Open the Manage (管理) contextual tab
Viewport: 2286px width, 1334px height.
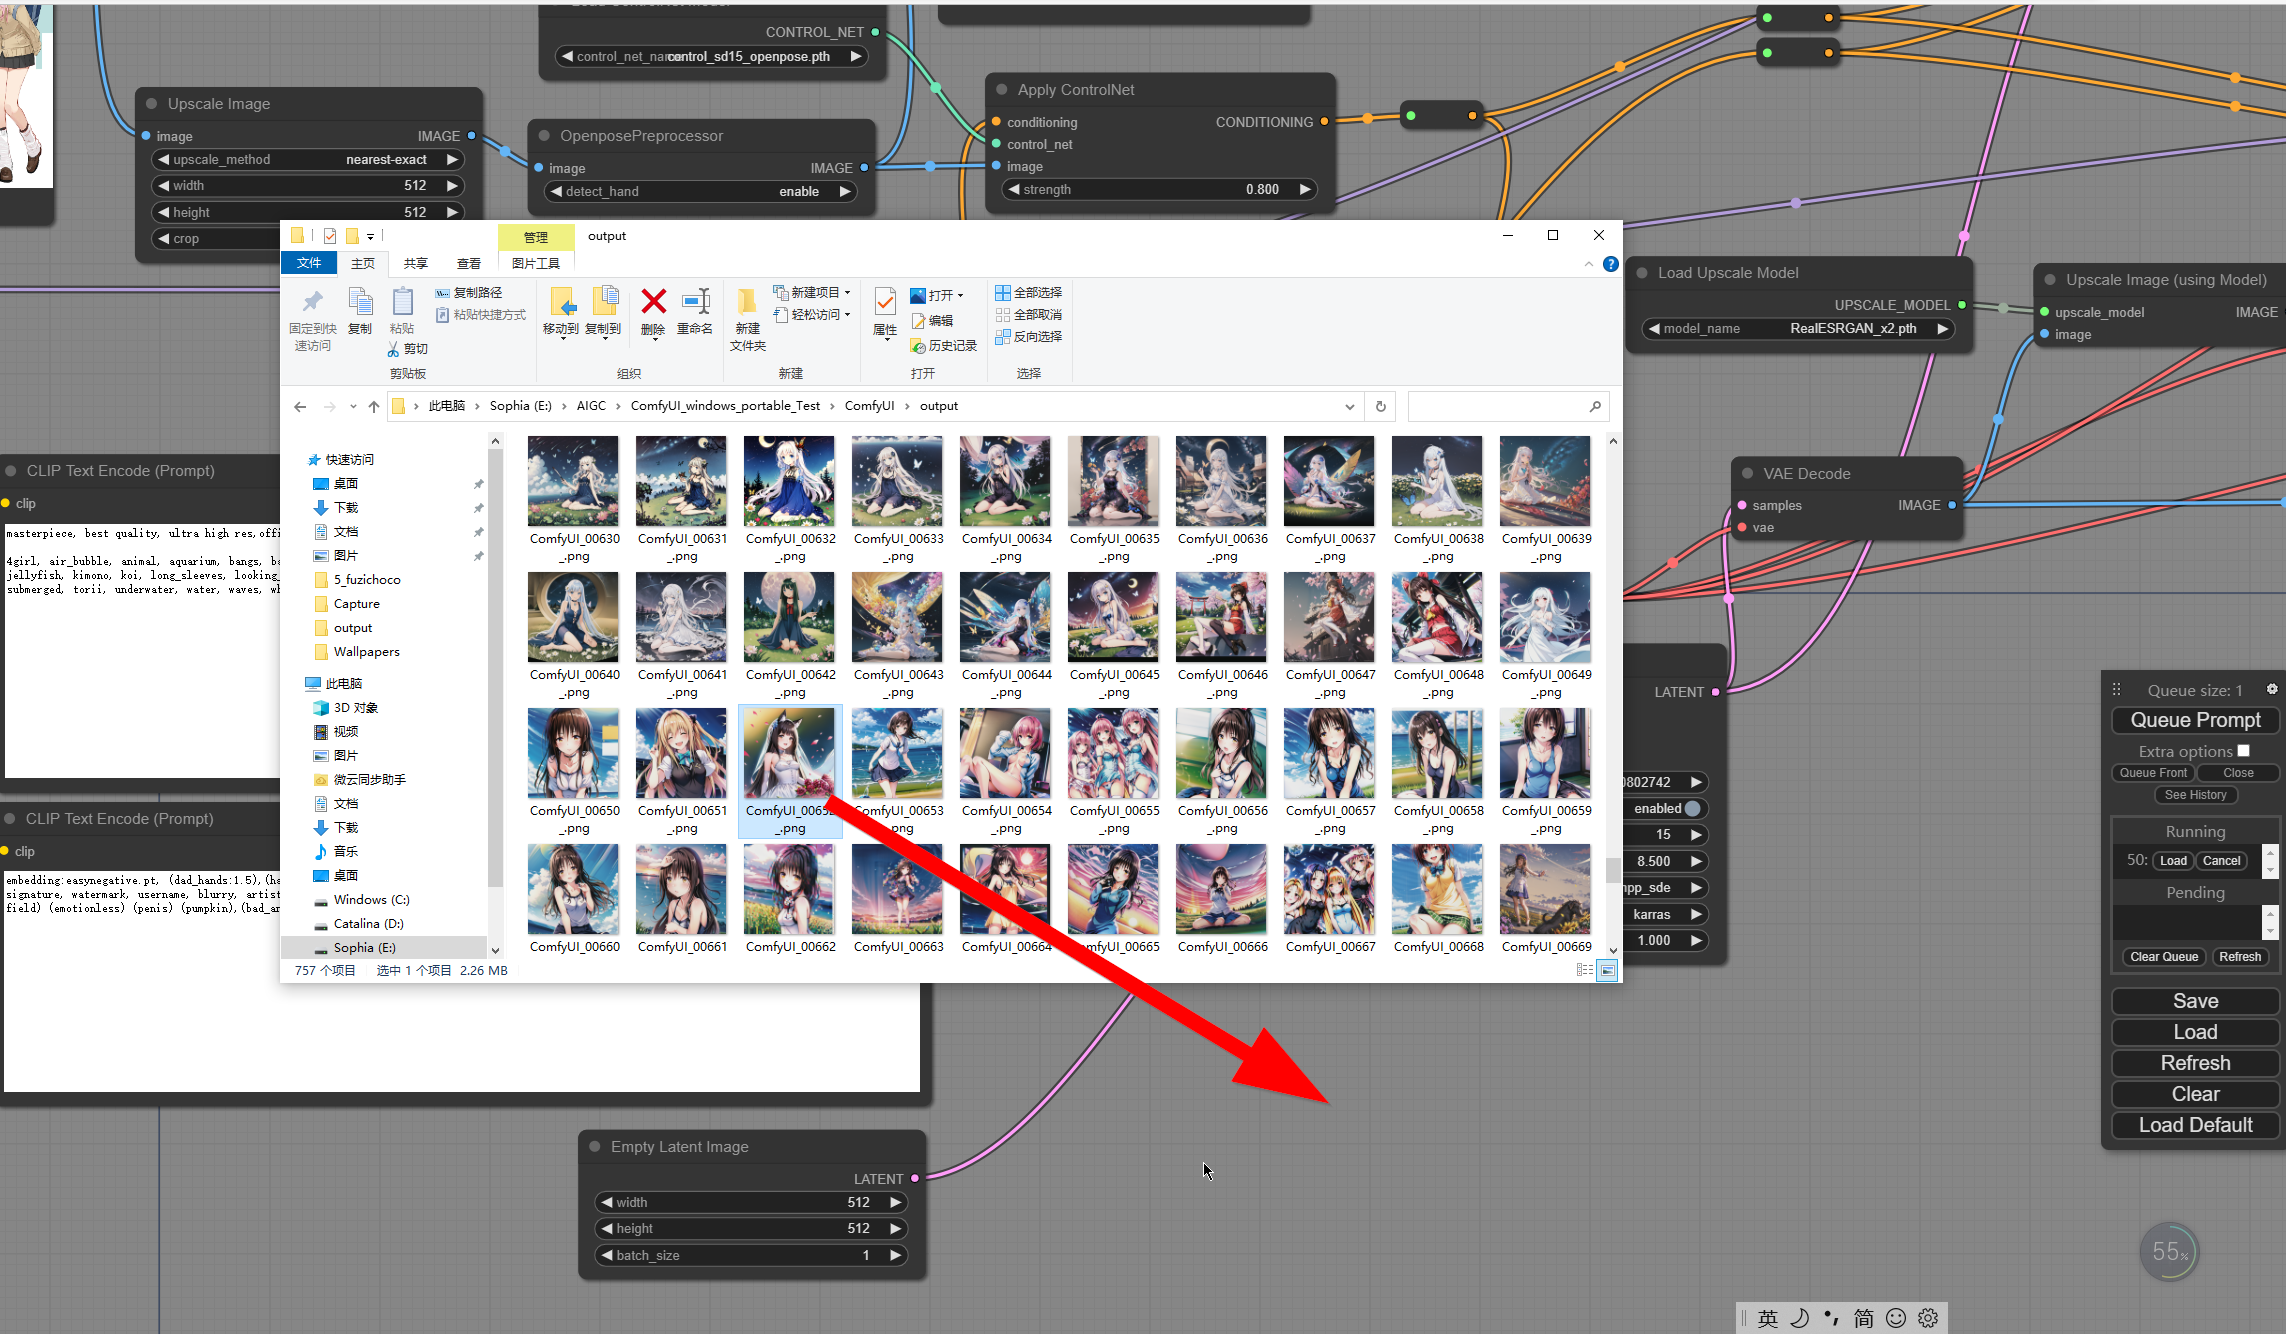[x=536, y=237]
